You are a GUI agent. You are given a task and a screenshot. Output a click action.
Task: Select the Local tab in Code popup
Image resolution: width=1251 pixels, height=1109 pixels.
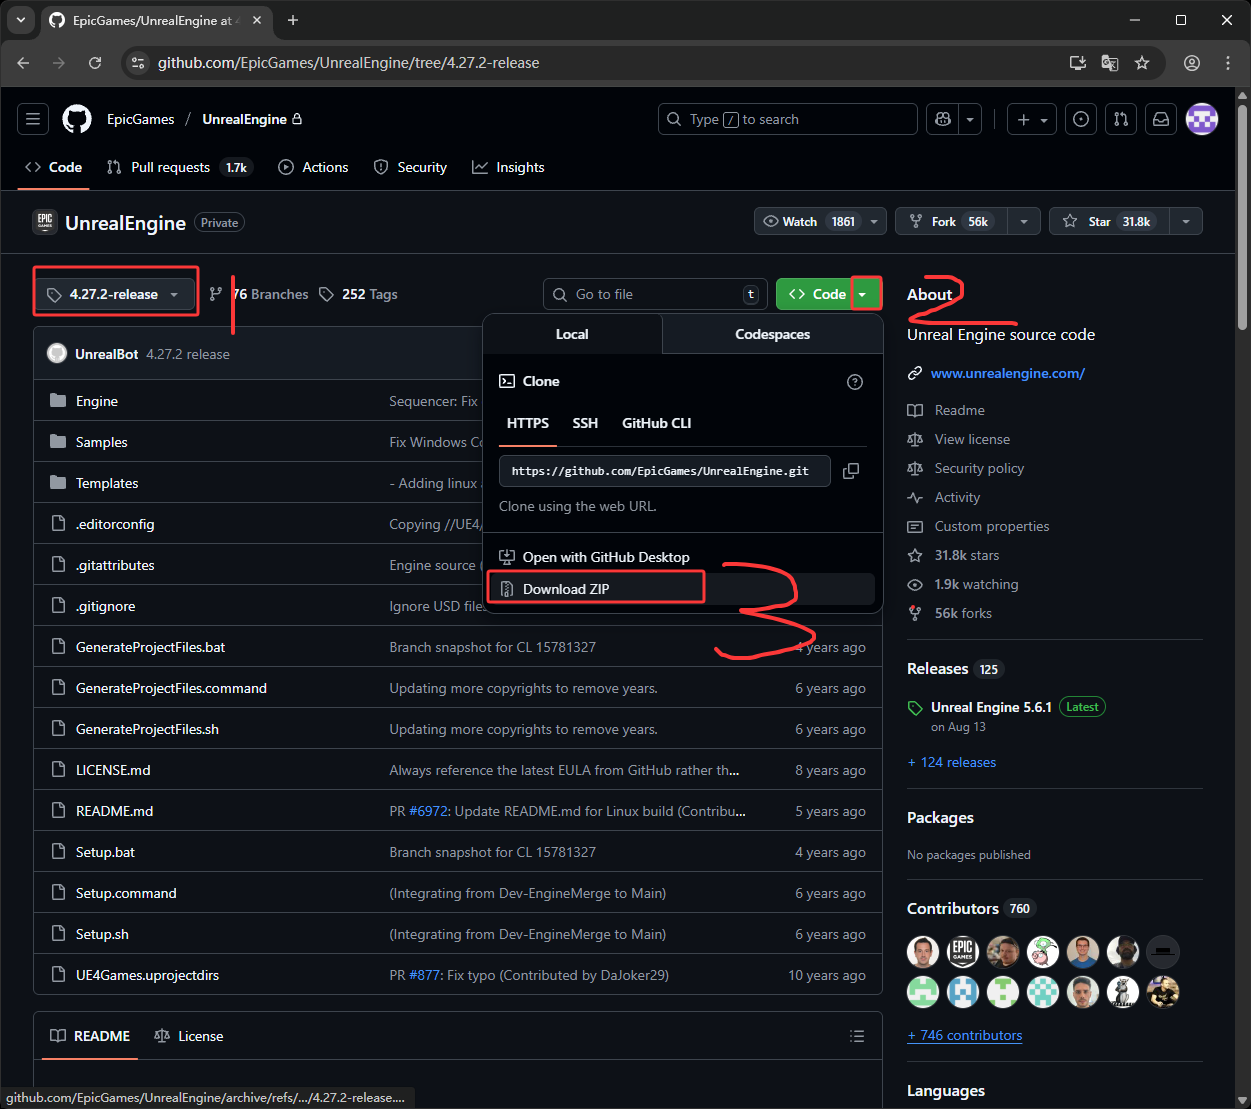572,334
